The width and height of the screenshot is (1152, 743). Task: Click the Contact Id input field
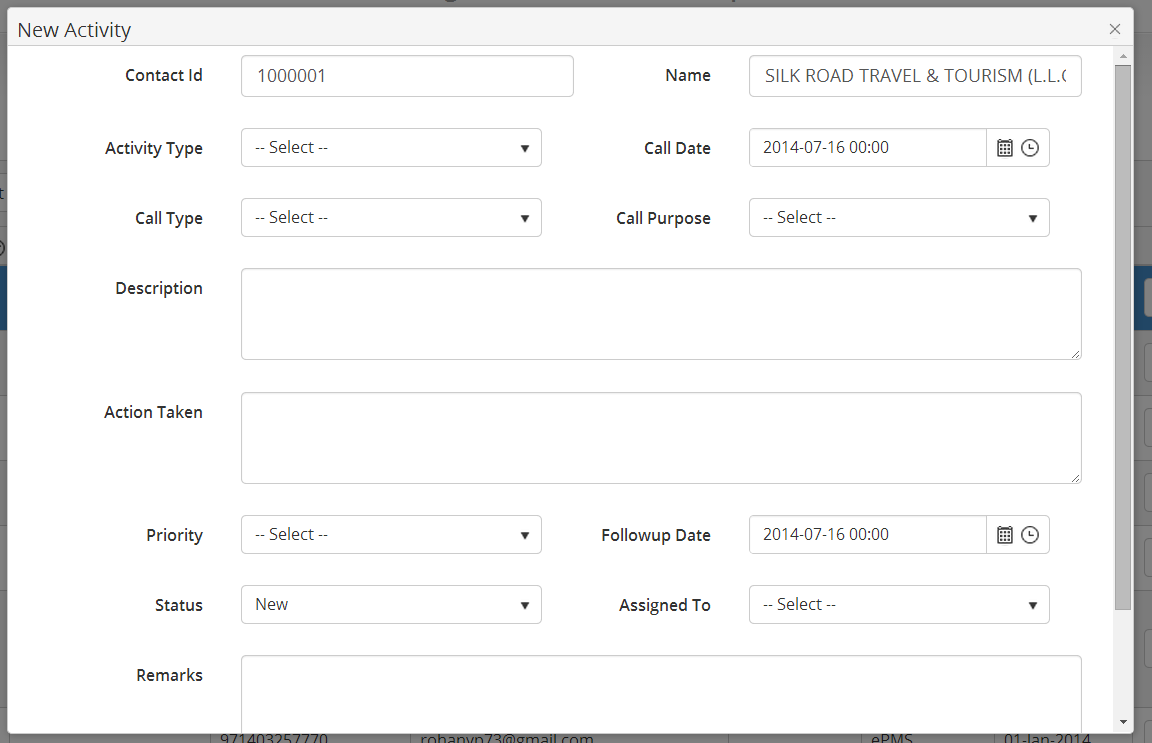pos(407,76)
